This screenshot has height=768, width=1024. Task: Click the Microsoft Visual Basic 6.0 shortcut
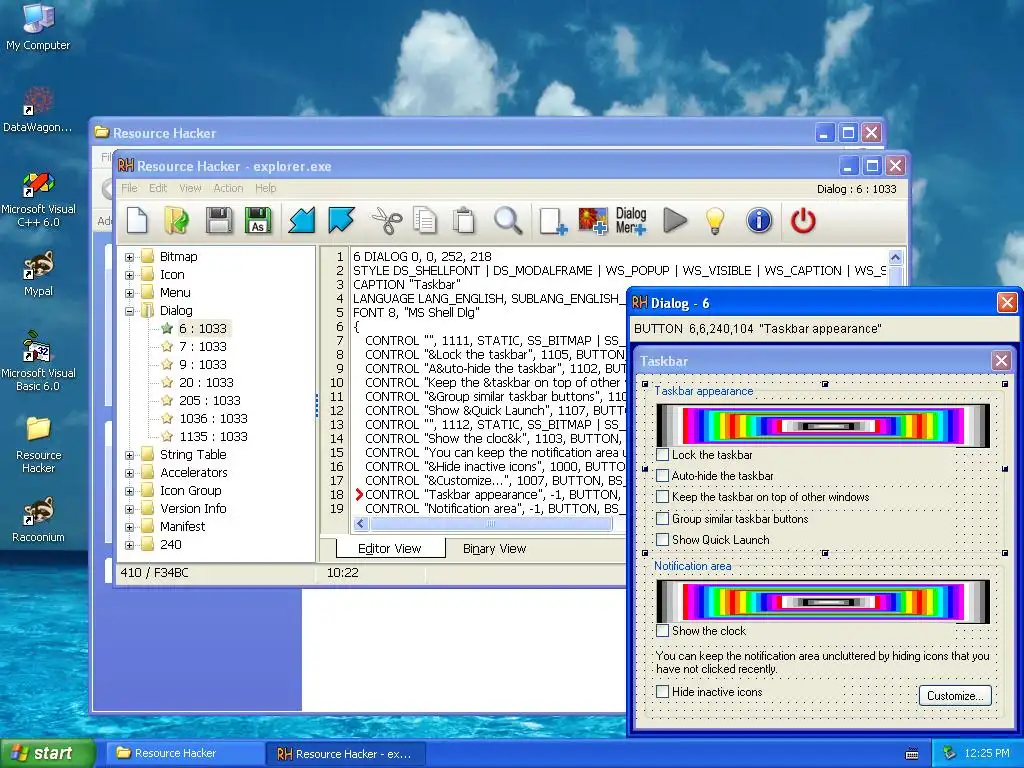[38, 362]
